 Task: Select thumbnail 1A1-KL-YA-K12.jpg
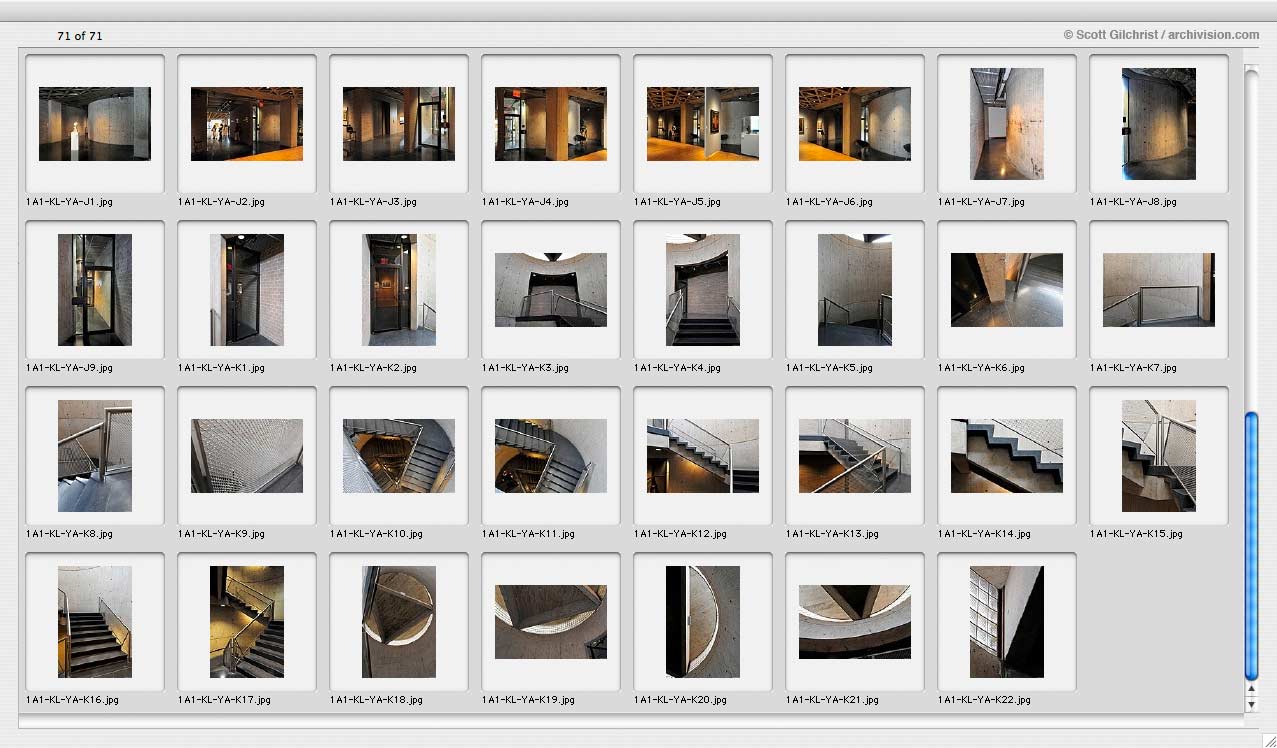click(703, 456)
